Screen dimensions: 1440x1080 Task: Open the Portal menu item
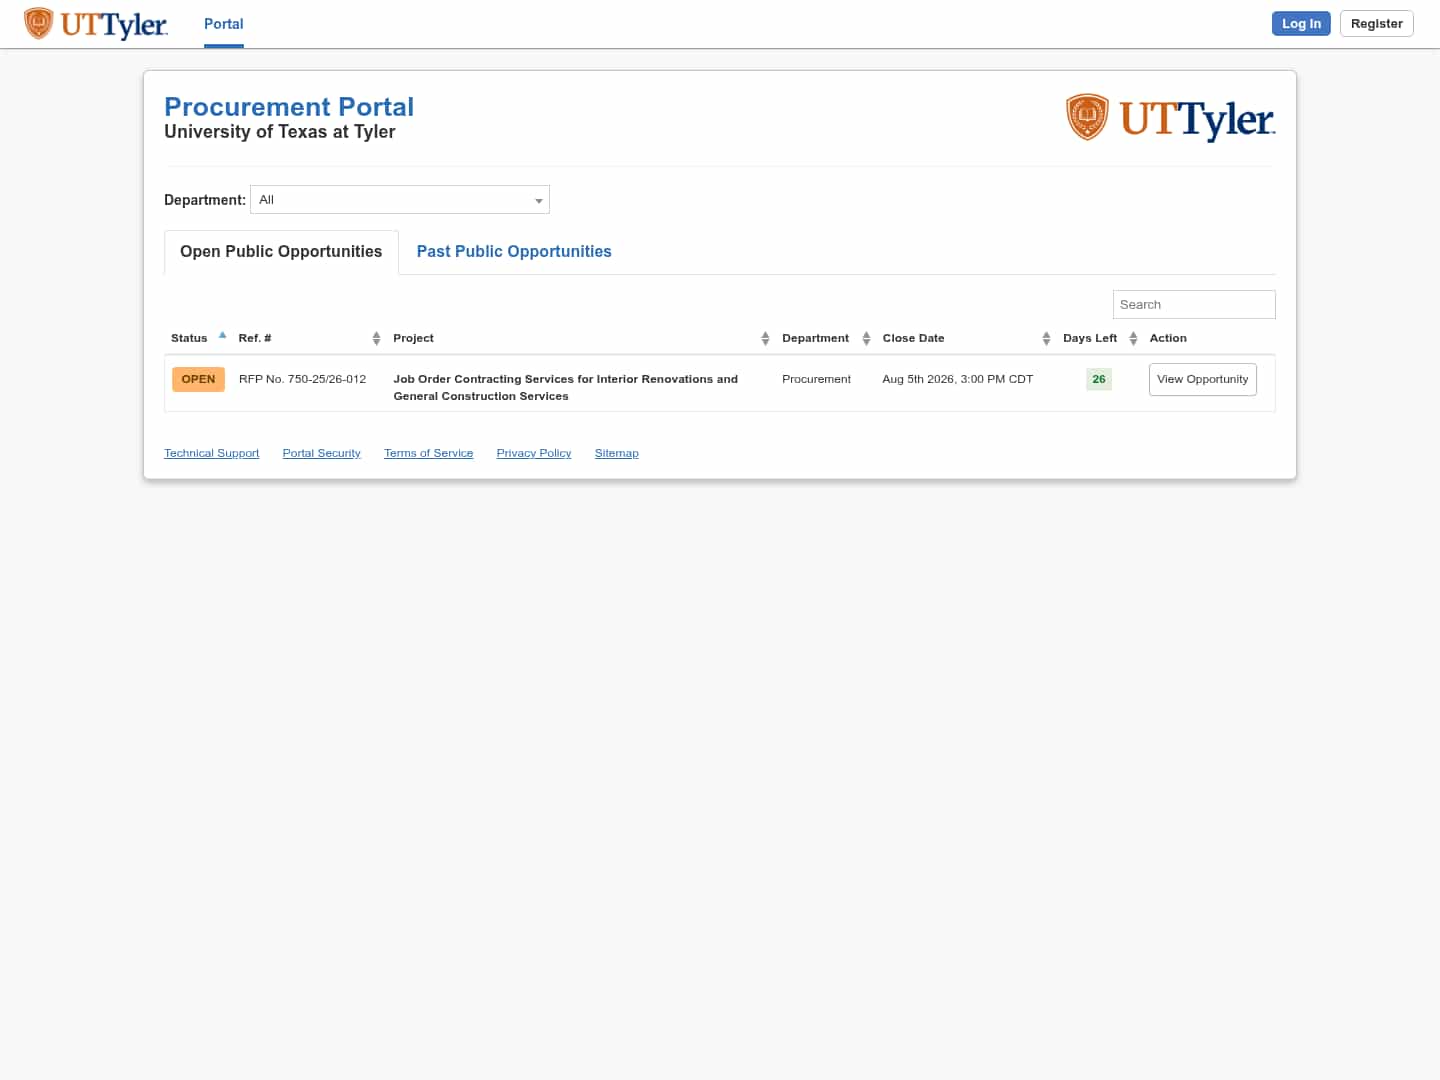[x=224, y=24]
